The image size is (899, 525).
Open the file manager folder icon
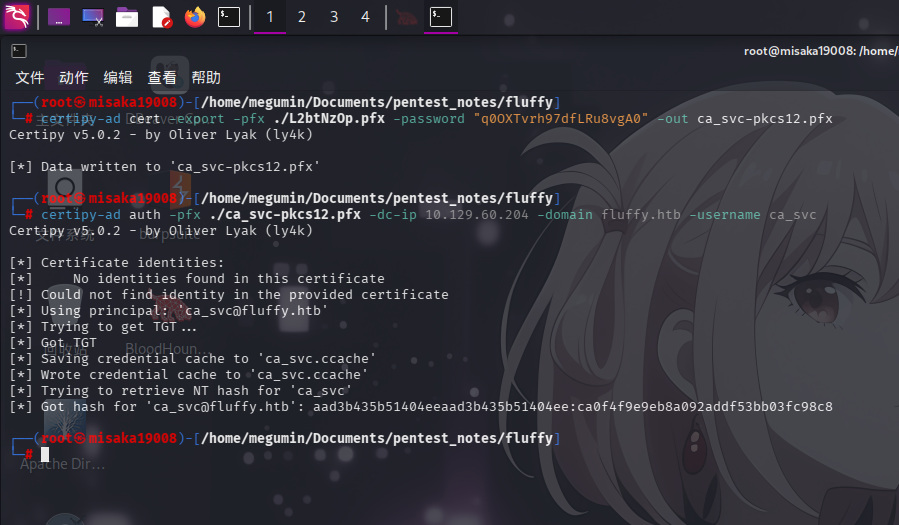tap(127, 17)
